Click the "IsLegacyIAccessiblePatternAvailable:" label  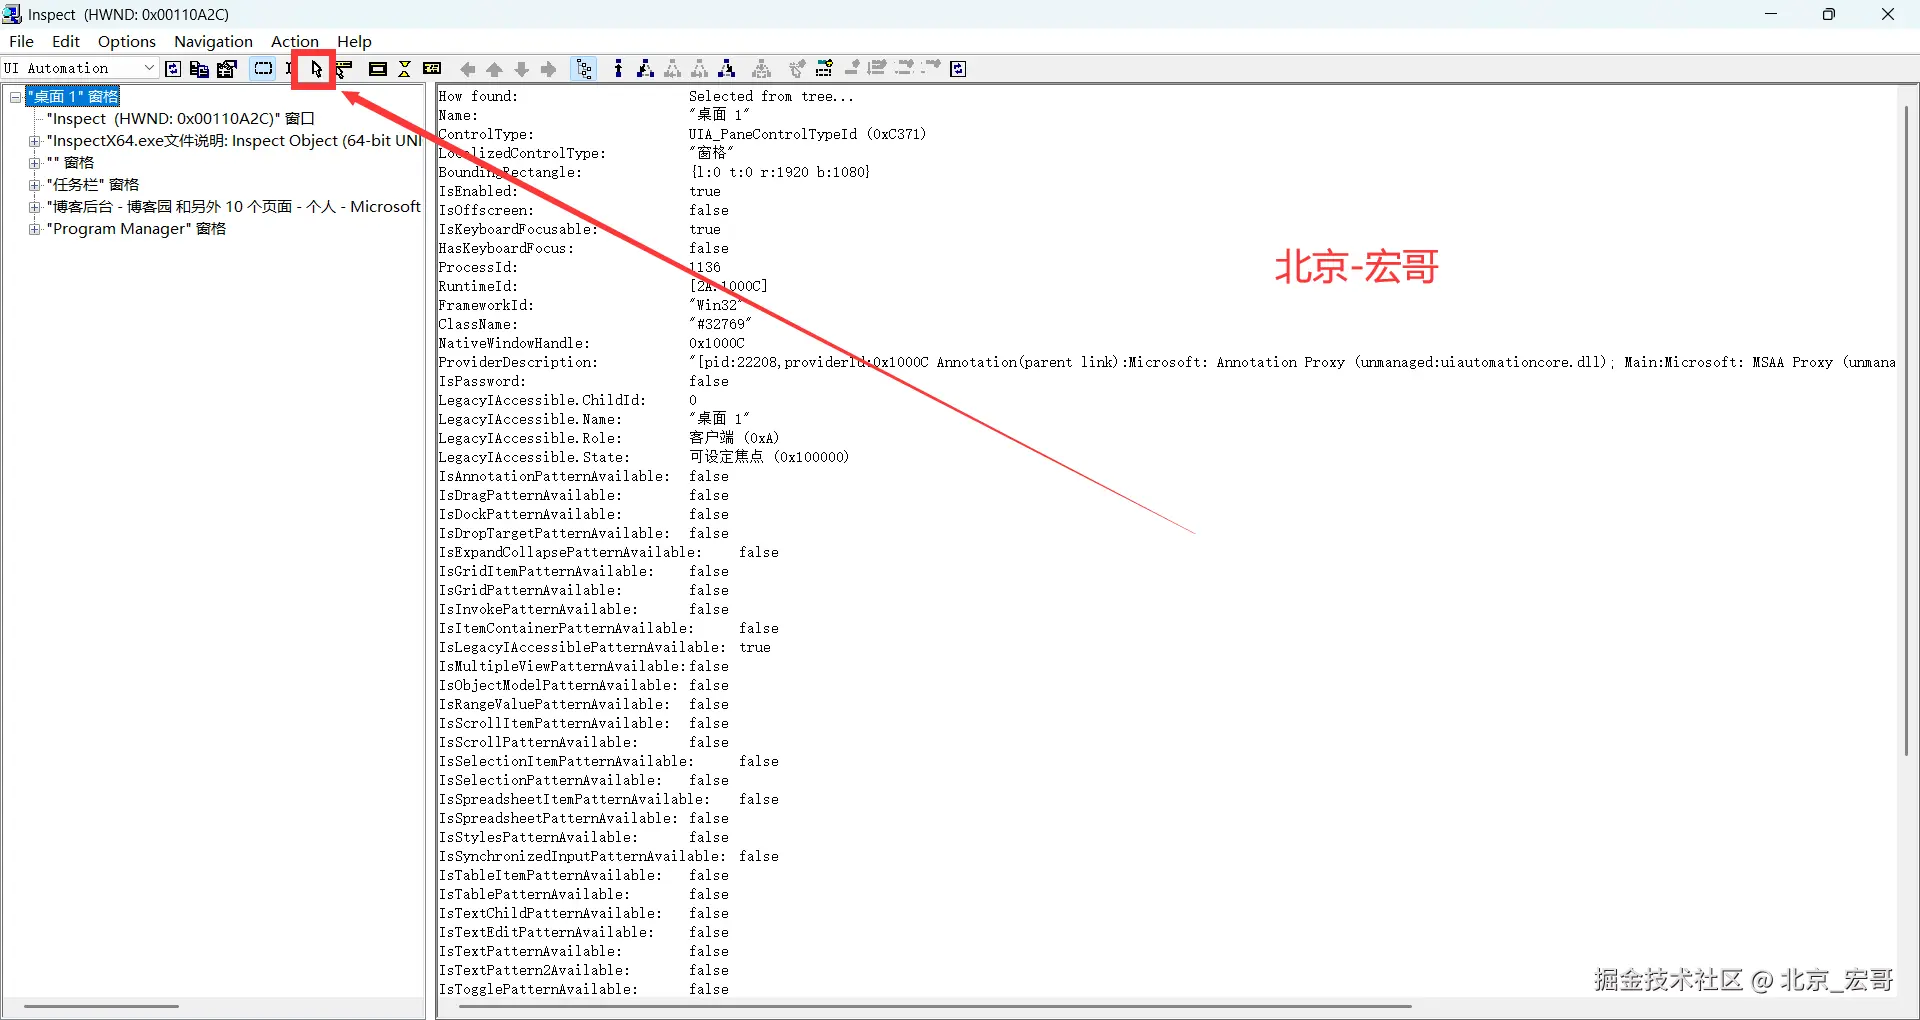click(582, 648)
